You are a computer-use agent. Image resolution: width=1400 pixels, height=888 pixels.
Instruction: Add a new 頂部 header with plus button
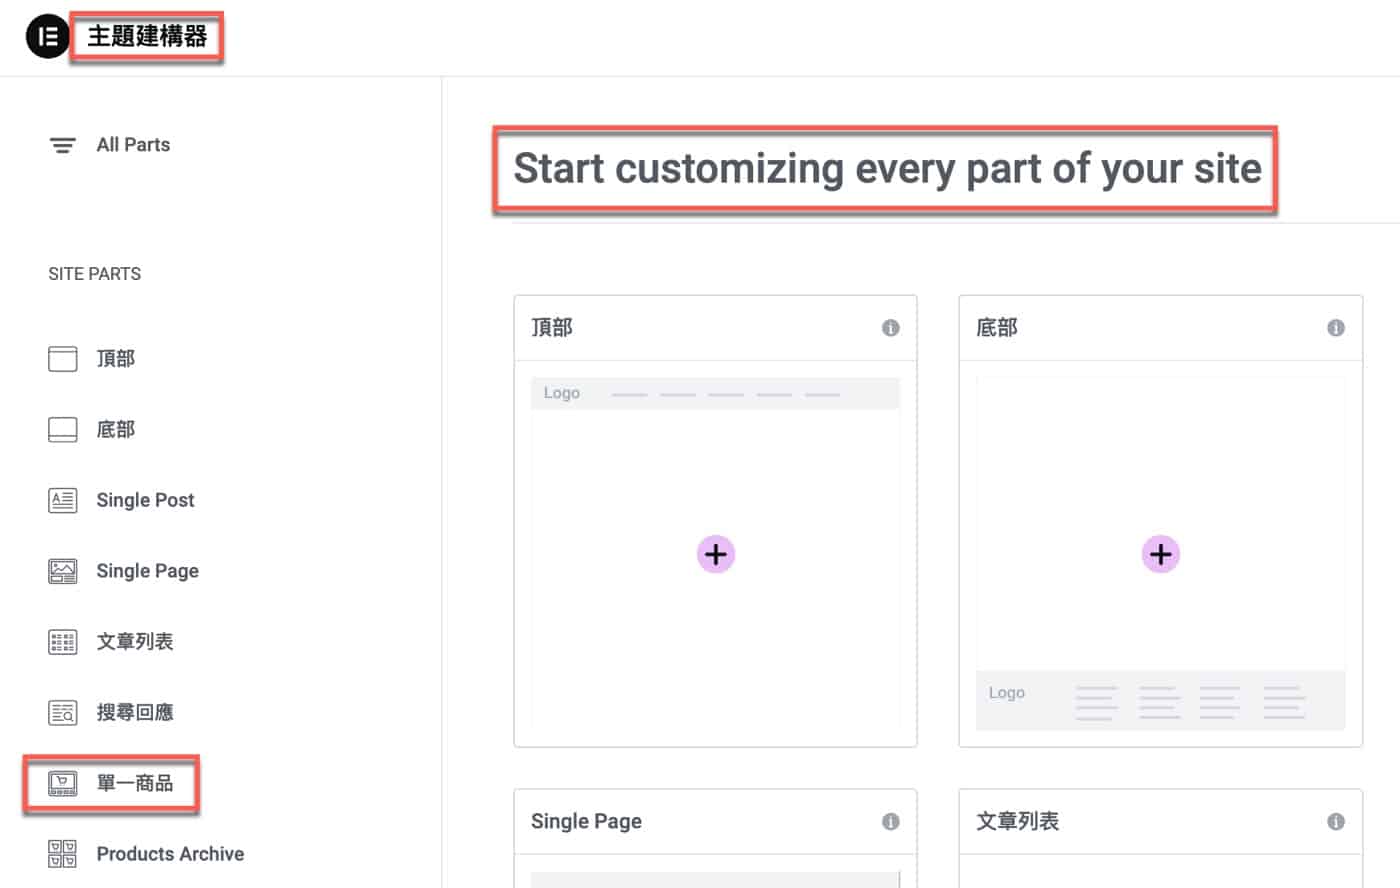716,554
